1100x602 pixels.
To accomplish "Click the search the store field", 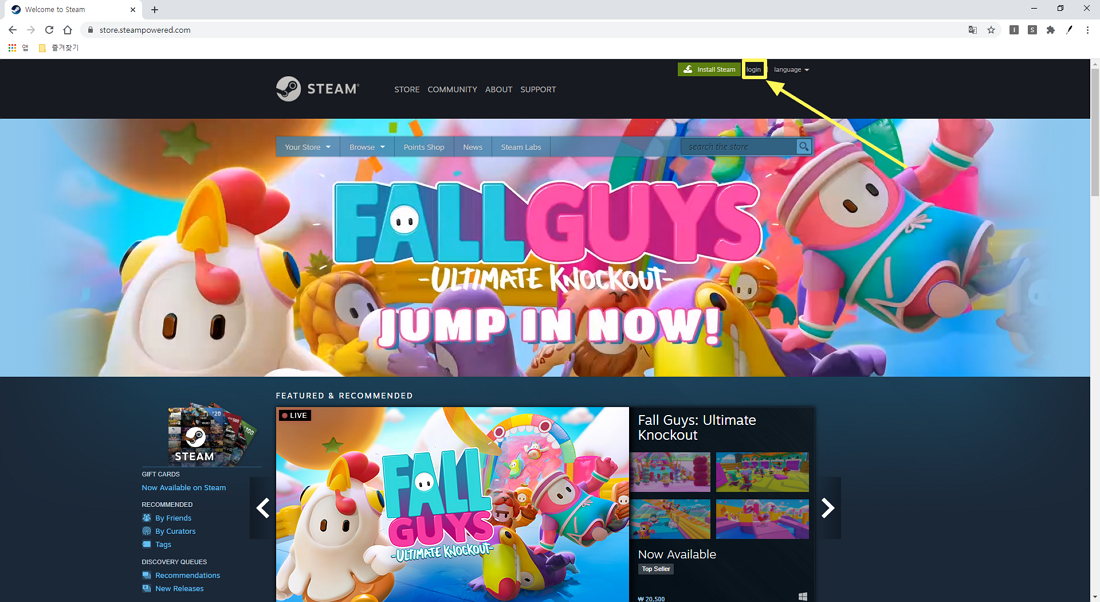I will pyautogui.click(x=739, y=147).
